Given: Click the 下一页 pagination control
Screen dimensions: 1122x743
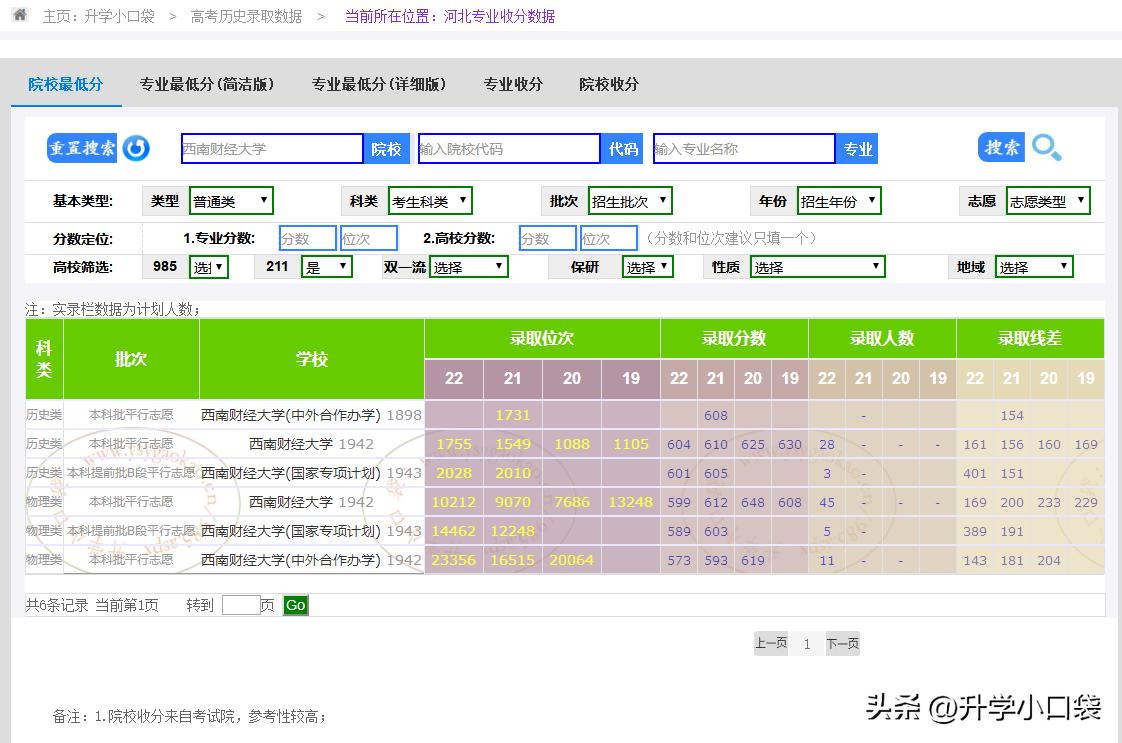Looking at the screenshot, I should (841, 644).
